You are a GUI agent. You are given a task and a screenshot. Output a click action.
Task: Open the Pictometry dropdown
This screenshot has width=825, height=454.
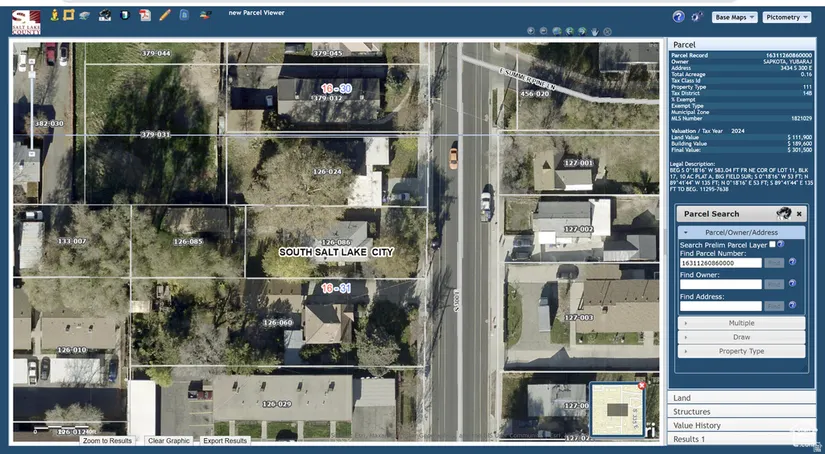pyautogui.click(x=786, y=17)
